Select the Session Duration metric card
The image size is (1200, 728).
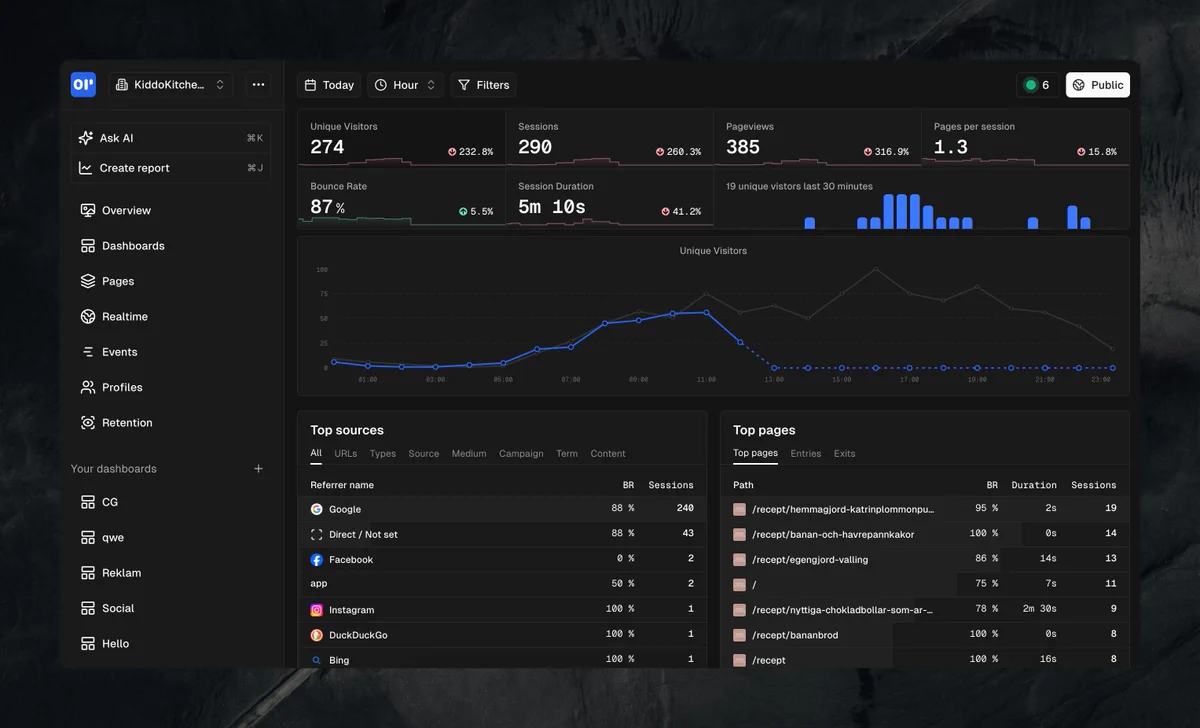[609, 198]
